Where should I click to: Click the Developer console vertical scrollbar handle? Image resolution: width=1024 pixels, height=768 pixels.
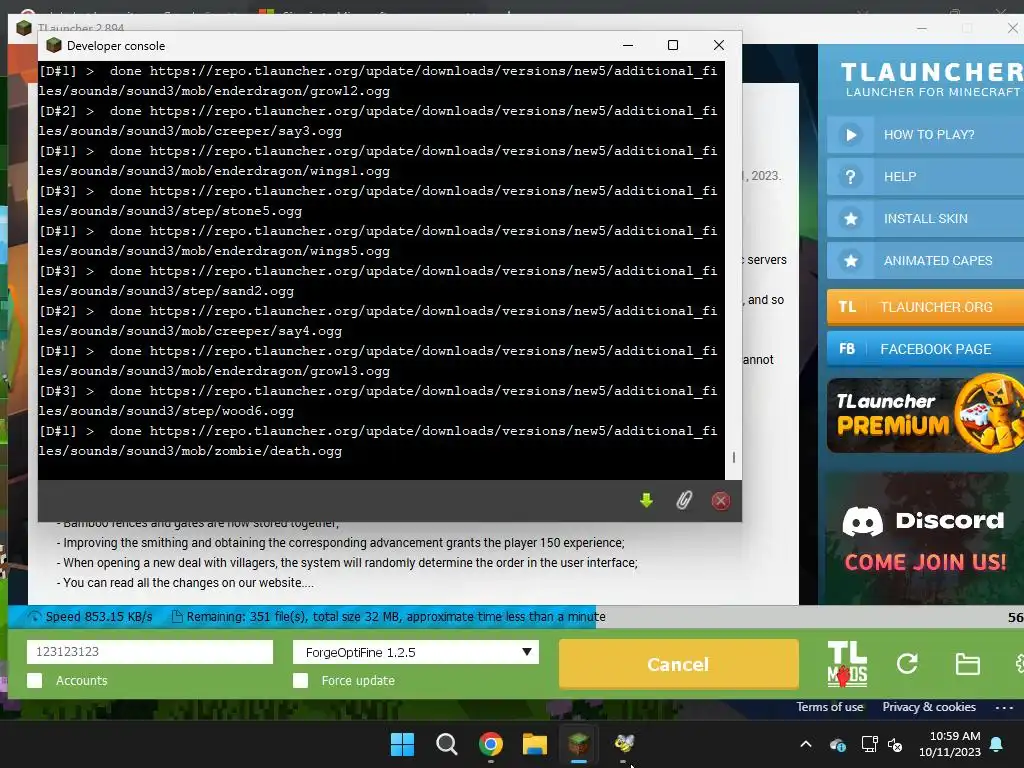tap(733, 457)
